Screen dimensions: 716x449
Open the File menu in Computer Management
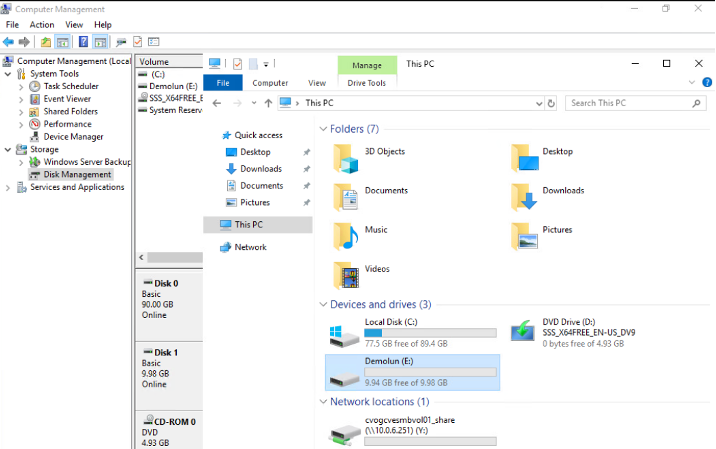coord(12,25)
